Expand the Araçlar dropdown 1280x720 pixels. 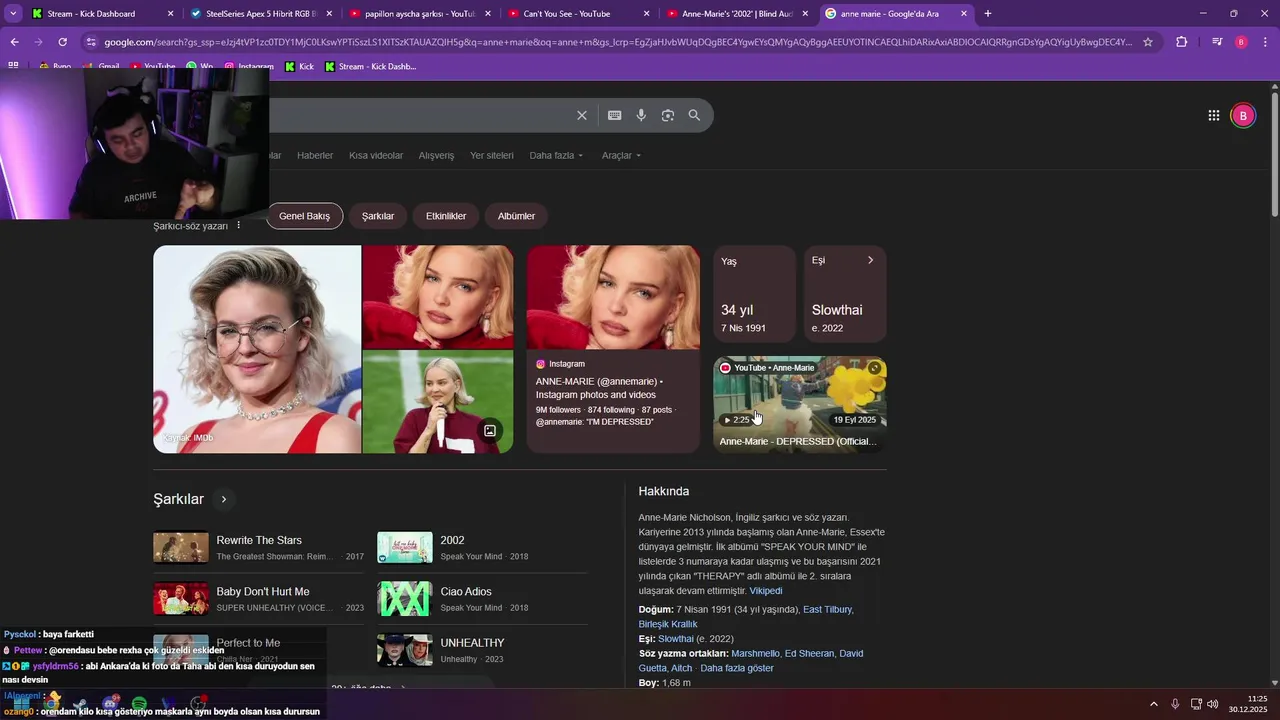coord(621,155)
